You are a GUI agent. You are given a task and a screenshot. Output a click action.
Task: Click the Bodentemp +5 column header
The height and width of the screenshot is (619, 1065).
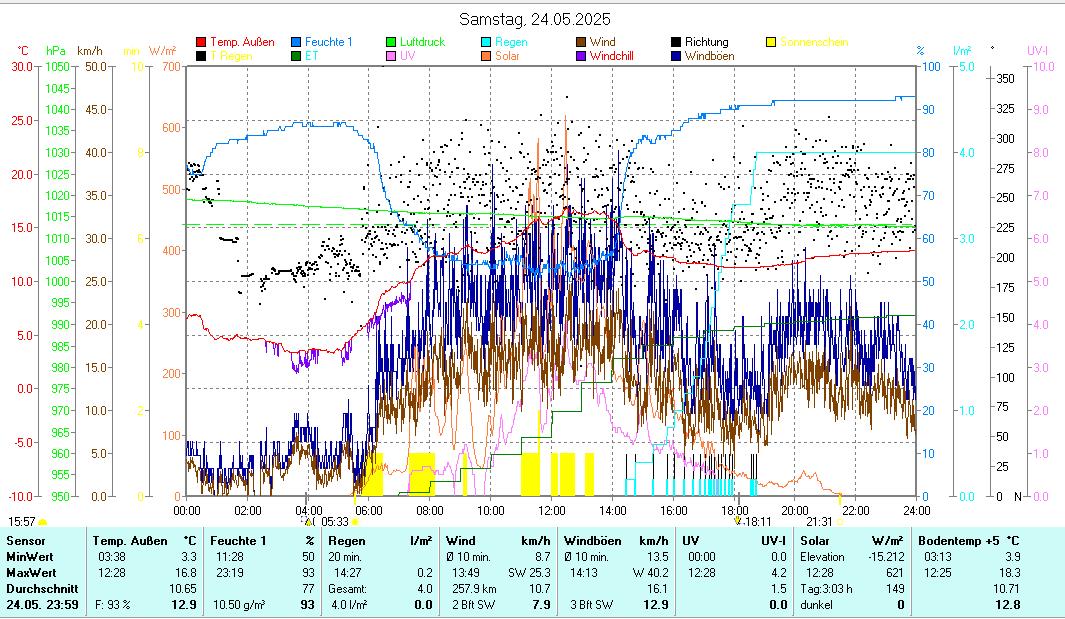coord(956,540)
